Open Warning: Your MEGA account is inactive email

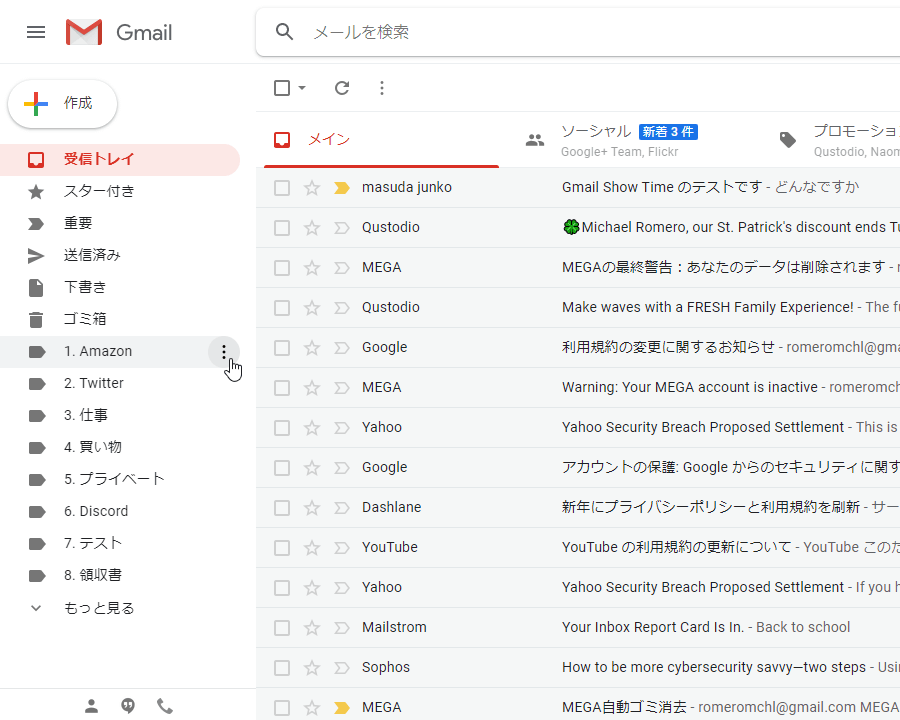(x=578, y=388)
